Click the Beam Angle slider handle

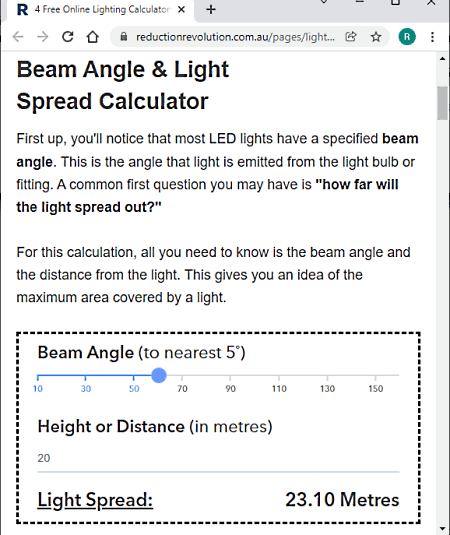tap(159, 375)
